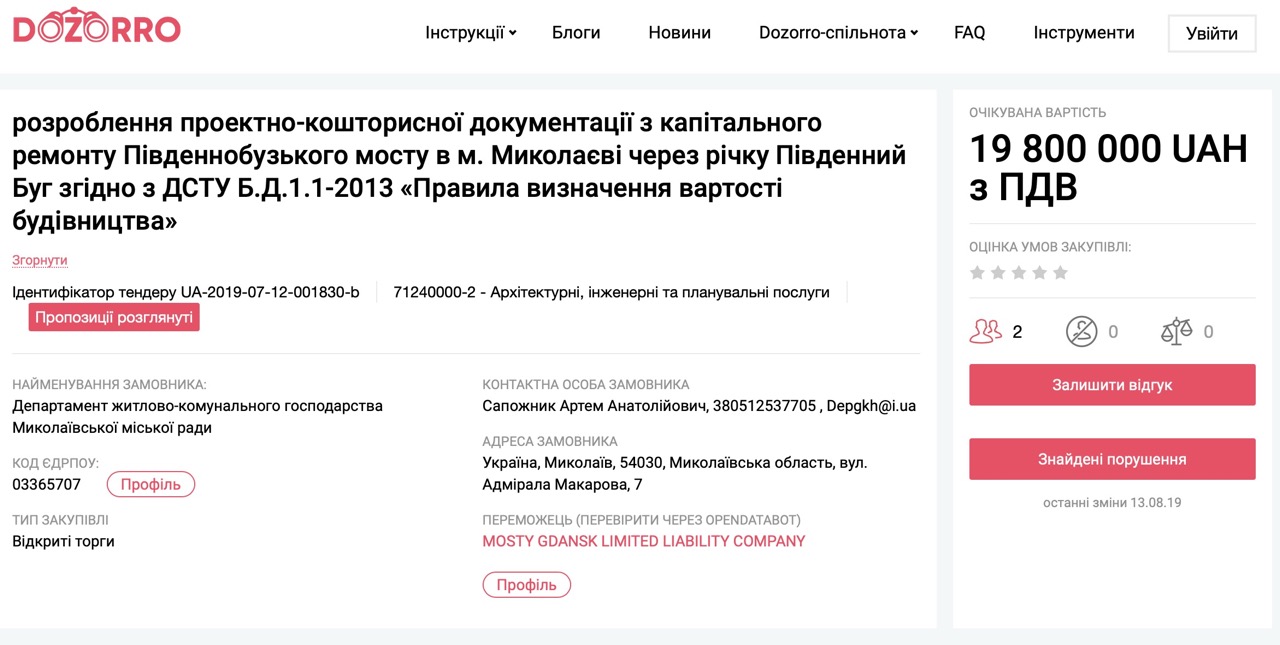This screenshot has width=1280, height=645.
Task: Click the Dozorro logo
Action: point(96,29)
